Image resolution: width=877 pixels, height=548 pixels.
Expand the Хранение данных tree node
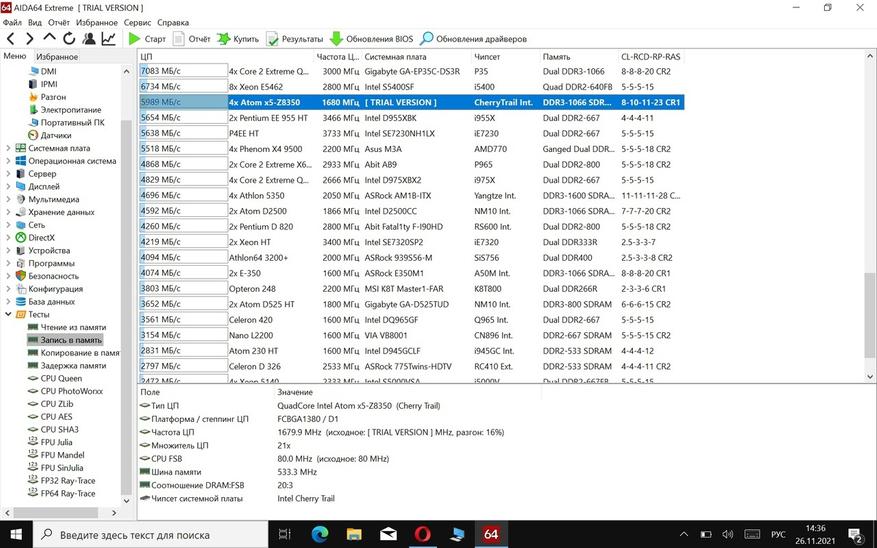[x=8, y=212]
